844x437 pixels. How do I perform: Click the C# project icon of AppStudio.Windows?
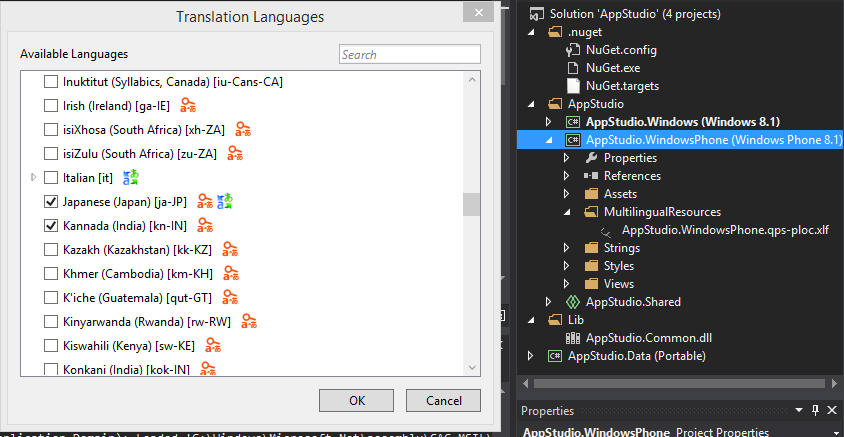(573, 122)
